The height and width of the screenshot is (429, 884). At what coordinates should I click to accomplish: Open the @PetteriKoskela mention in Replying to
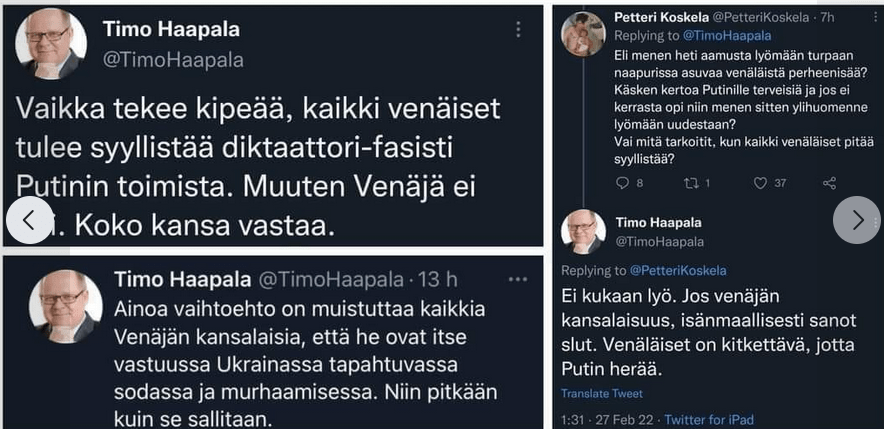[x=678, y=271]
